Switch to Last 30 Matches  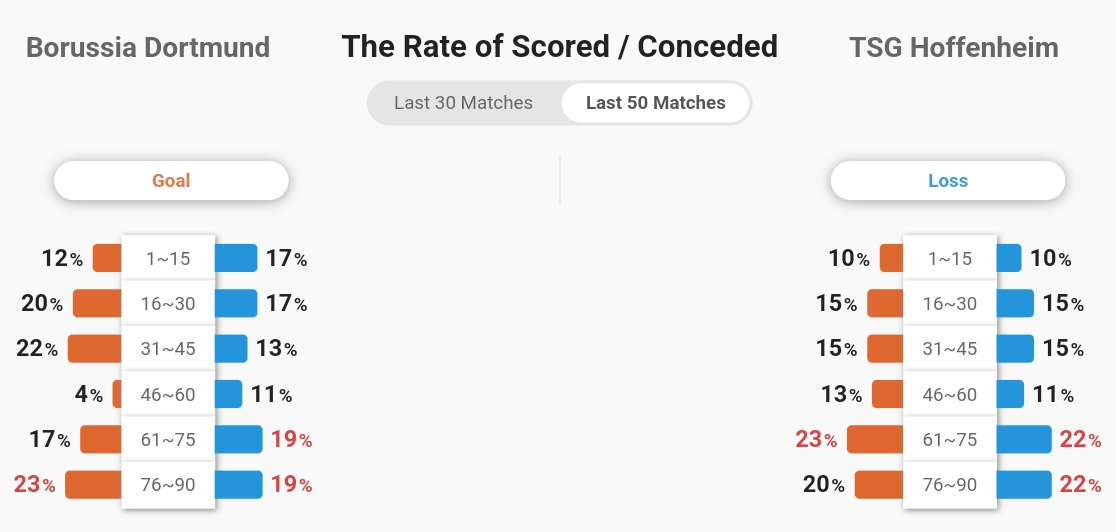[x=463, y=103]
